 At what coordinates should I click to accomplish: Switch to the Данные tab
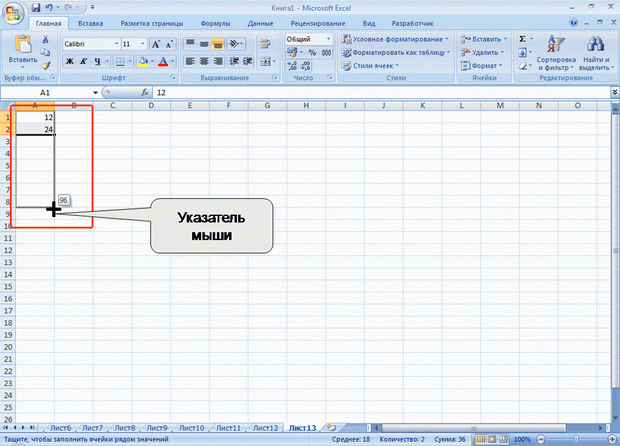click(260, 23)
